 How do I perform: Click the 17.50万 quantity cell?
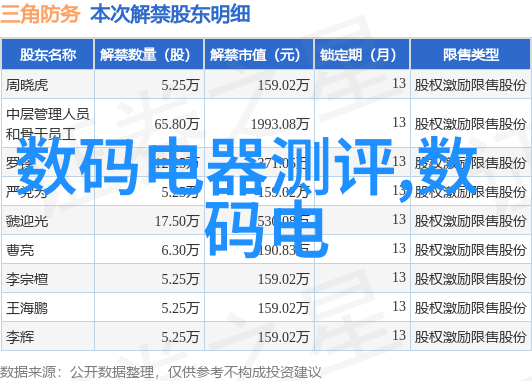[x=177, y=221]
